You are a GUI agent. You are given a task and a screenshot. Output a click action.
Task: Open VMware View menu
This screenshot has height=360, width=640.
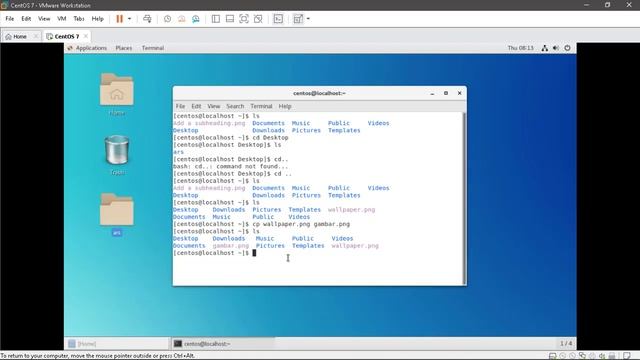(44, 19)
